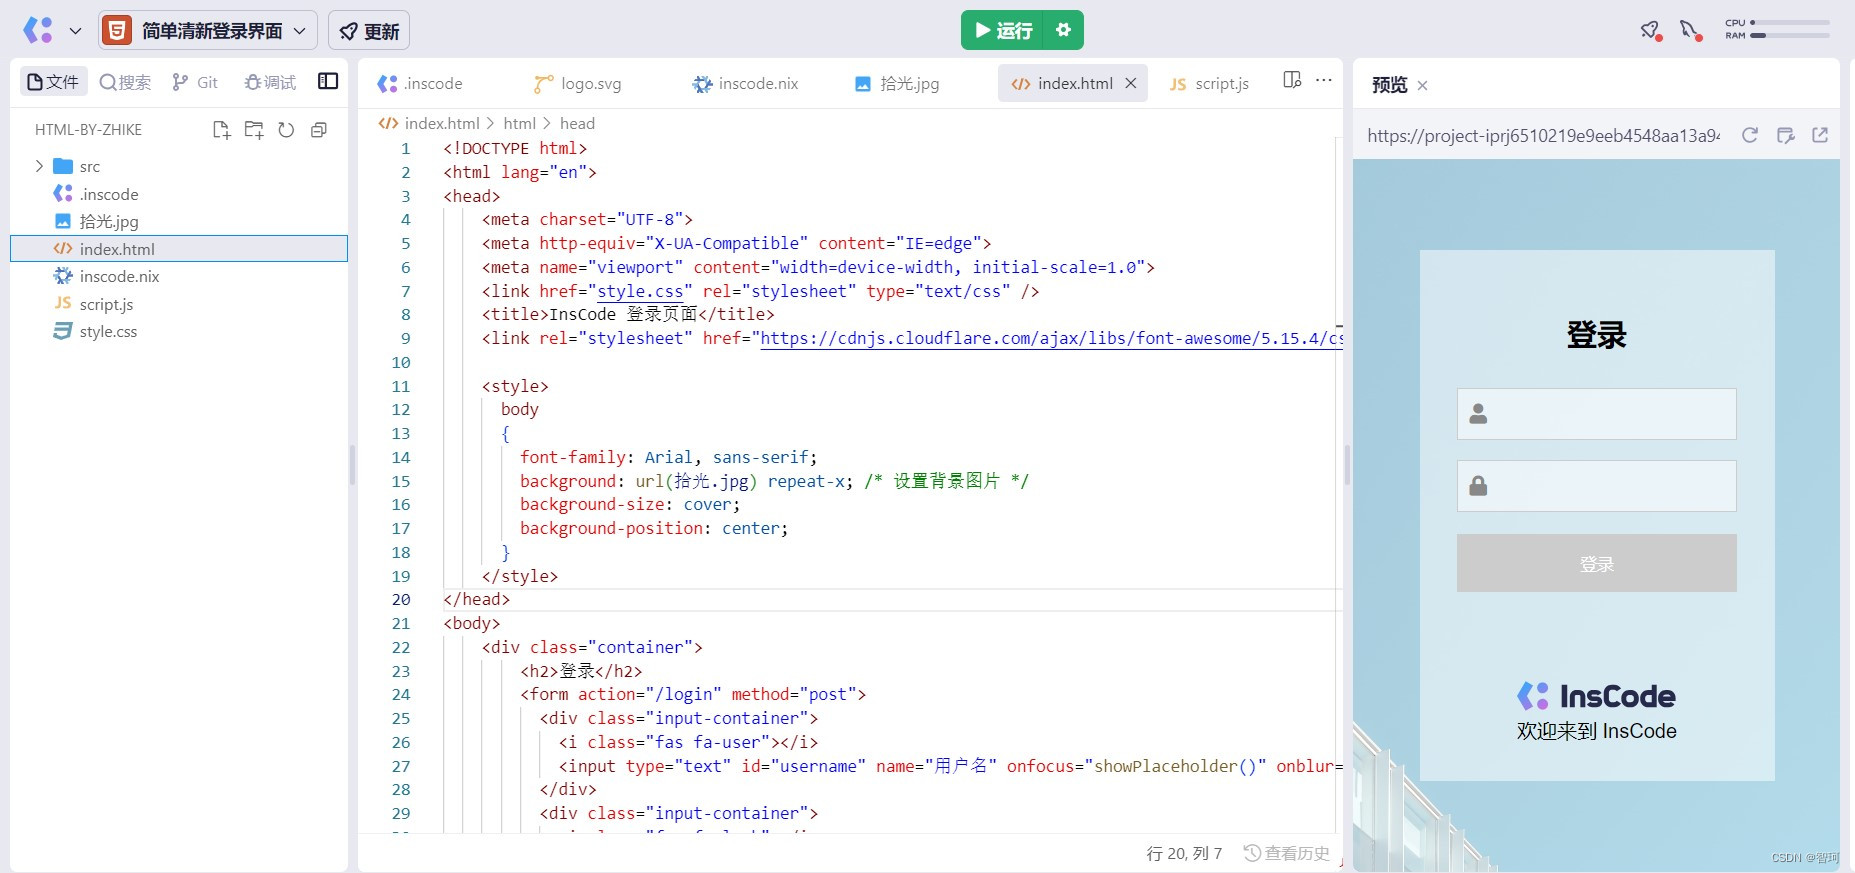Click 欢迎来到 InsCode text in preview
Screen dimensions: 1855x873
pyautogui.click(x=1596, y=731)
